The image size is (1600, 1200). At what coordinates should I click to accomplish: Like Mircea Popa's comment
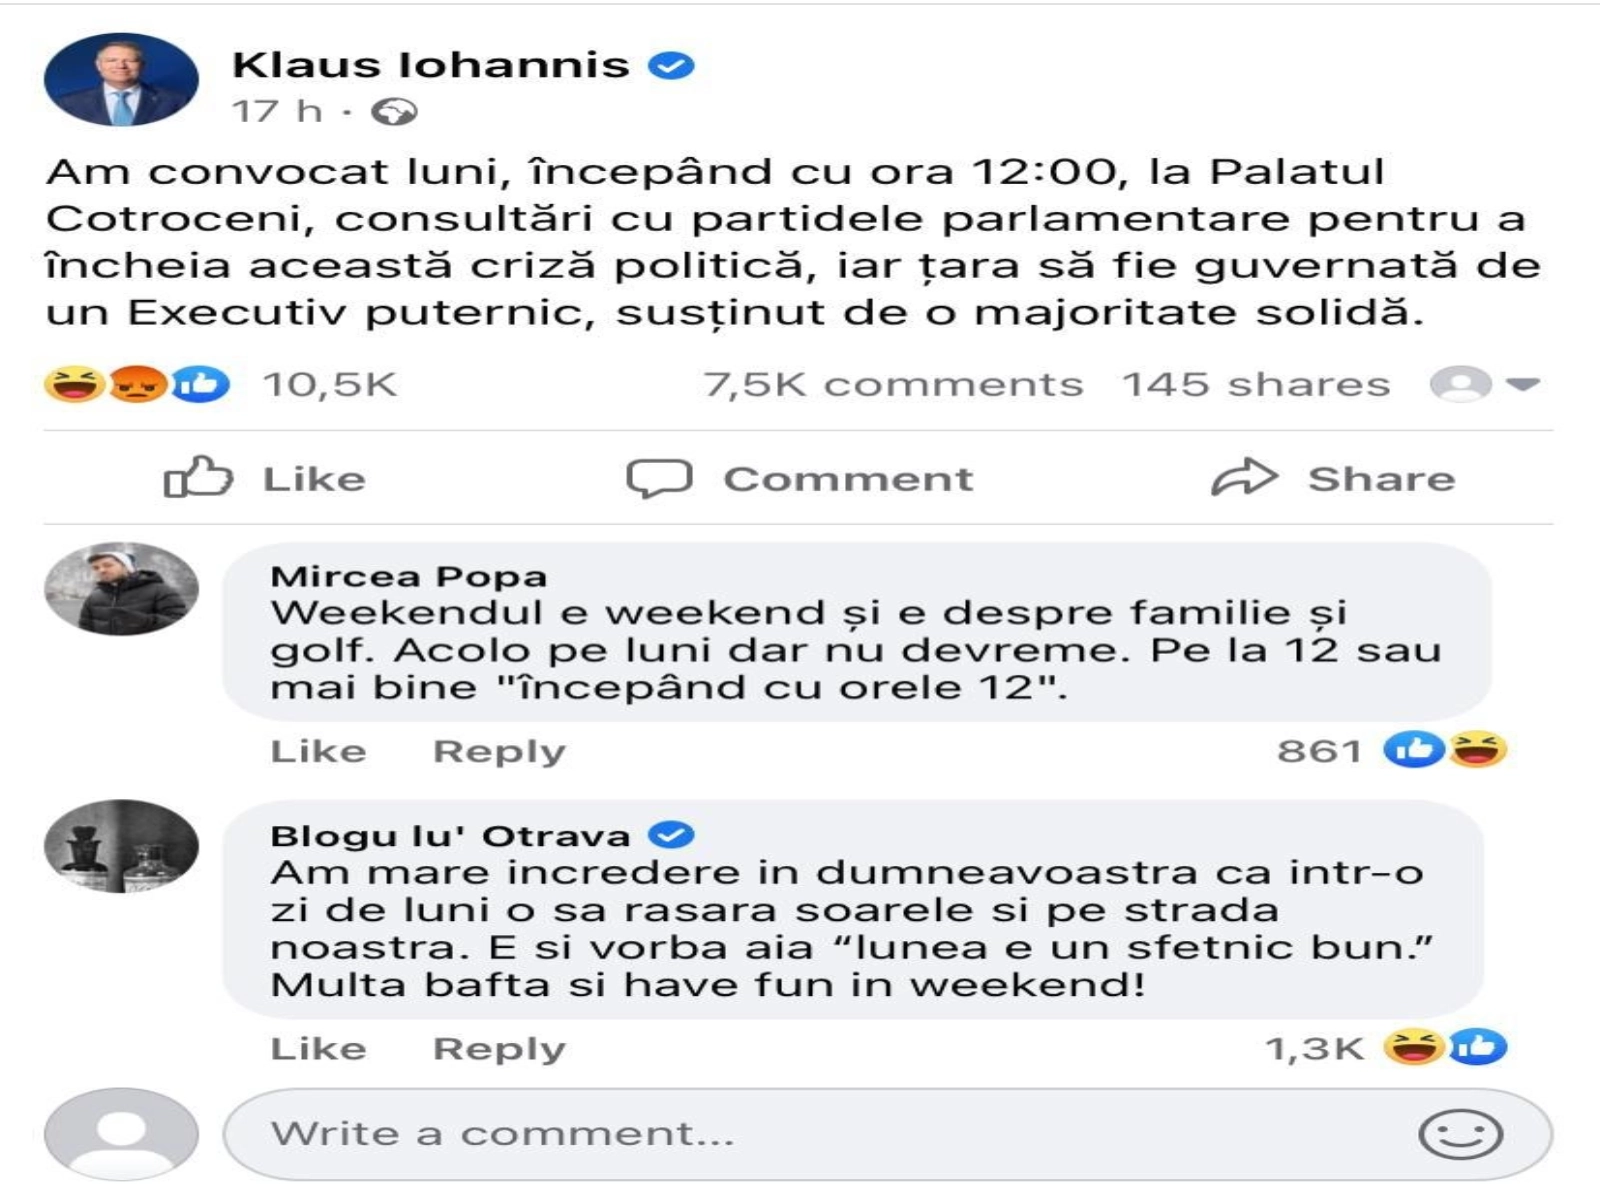tap(318, 751)
